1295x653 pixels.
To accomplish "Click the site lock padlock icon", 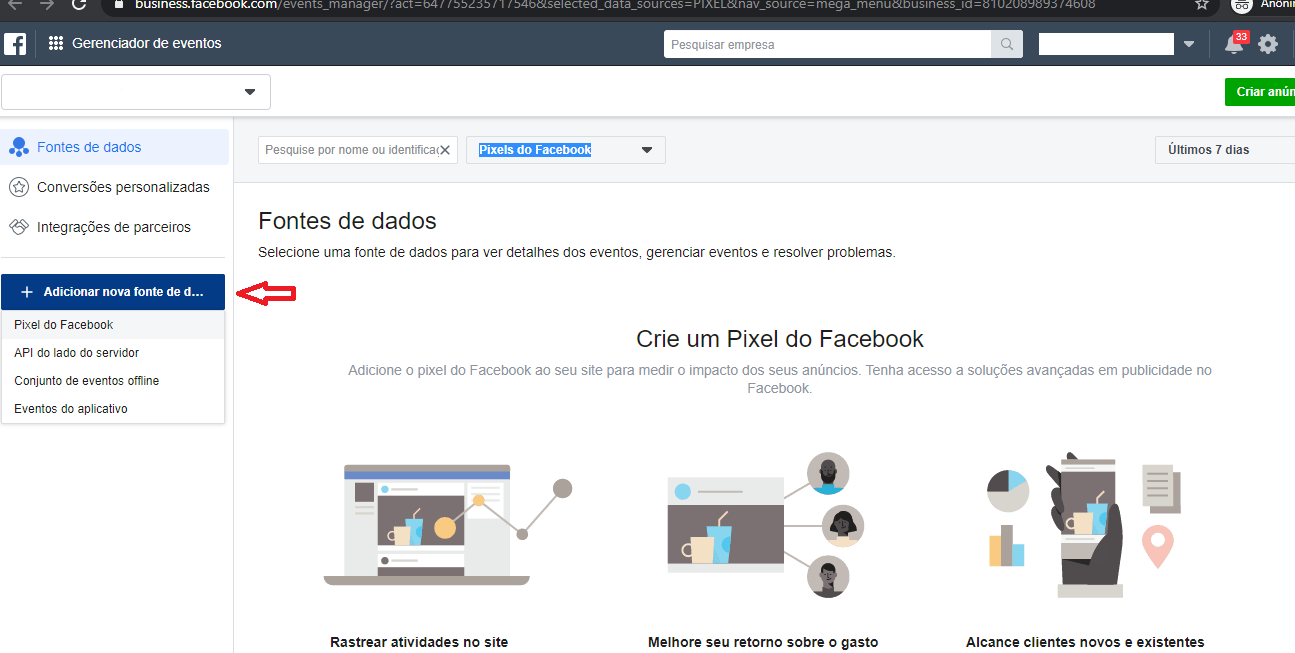I will click(x=118, y=5).
